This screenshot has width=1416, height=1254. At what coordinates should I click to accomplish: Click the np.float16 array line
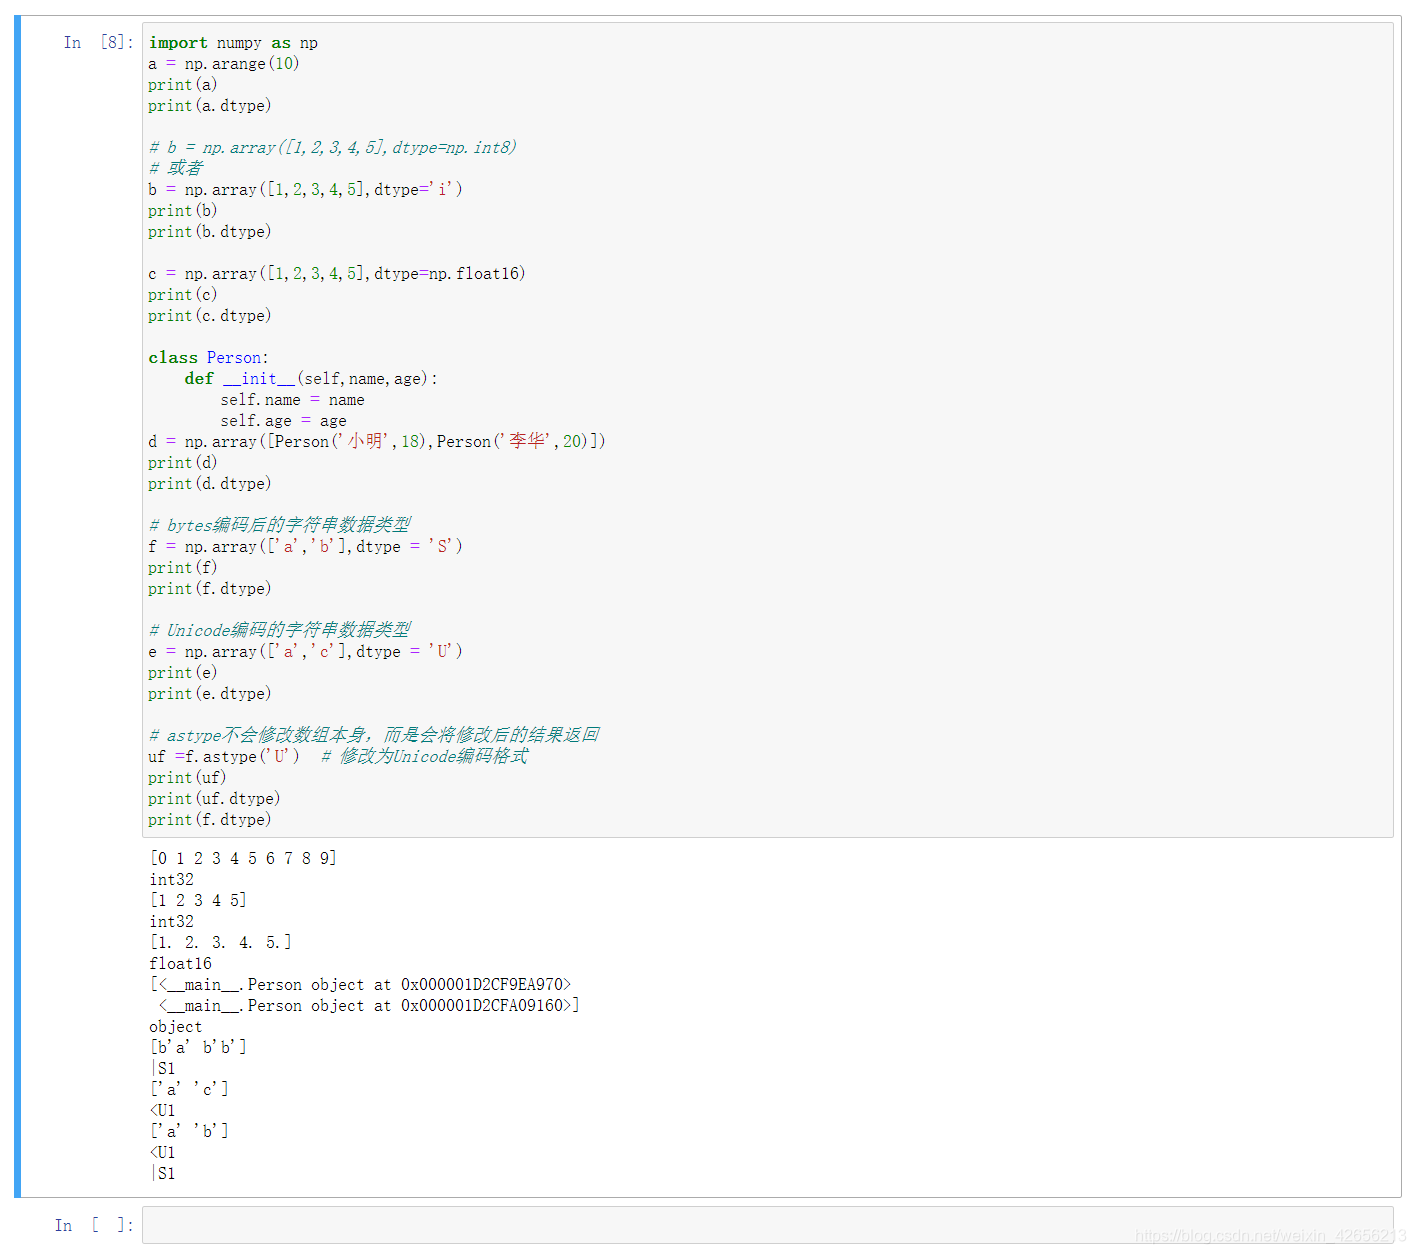[x=337, y=274]
